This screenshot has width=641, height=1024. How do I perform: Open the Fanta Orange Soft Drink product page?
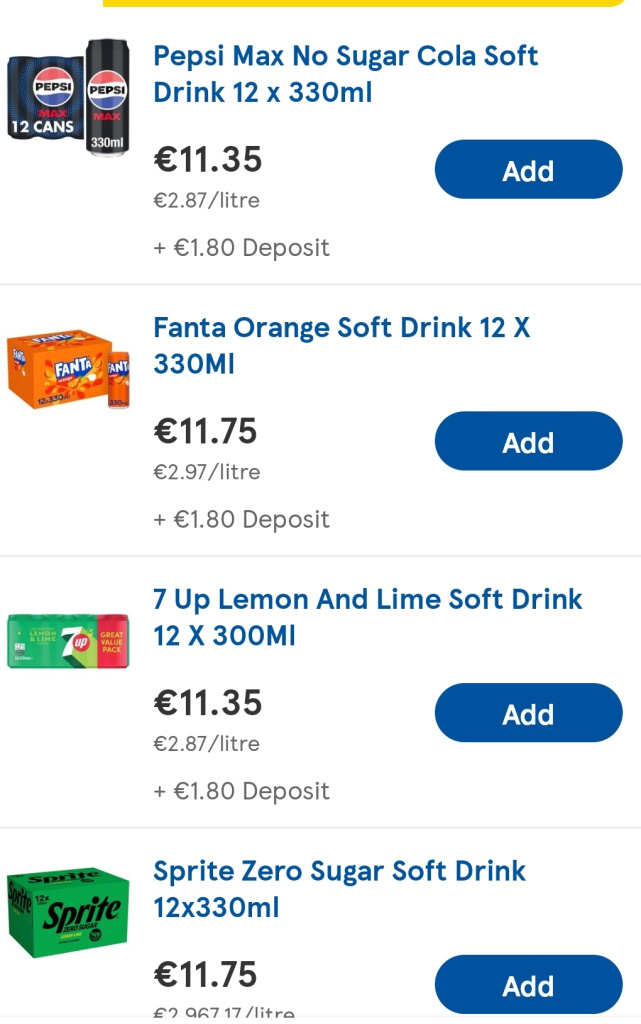(x=340, y=345)
